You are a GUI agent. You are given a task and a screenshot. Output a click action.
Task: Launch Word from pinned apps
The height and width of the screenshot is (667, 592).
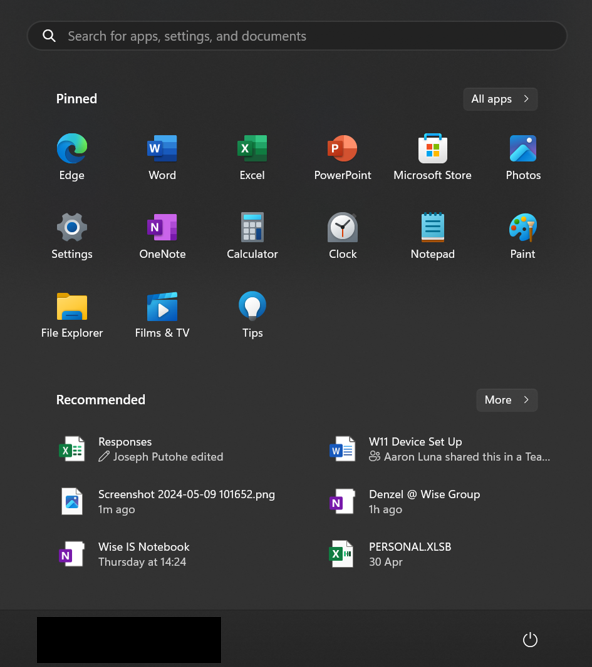pyautogui.click(x=162, y=156)
